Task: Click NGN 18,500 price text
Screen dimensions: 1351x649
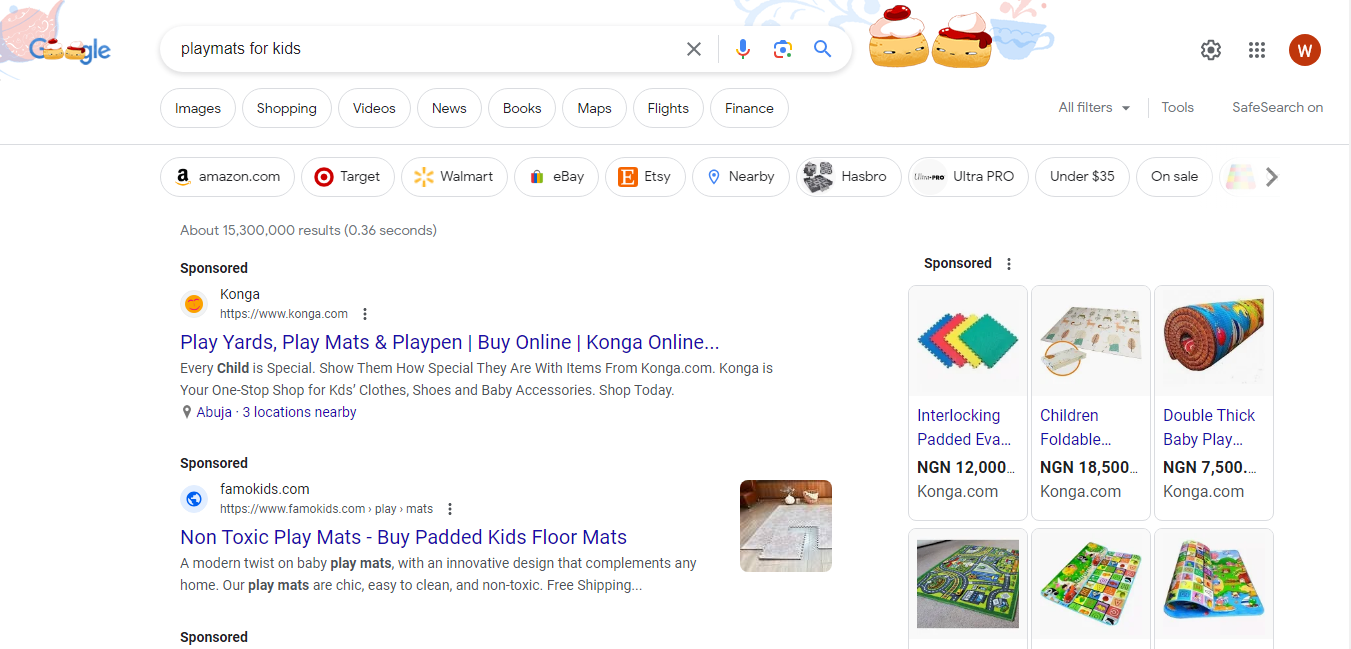Action: click(x=1089, y=467)
